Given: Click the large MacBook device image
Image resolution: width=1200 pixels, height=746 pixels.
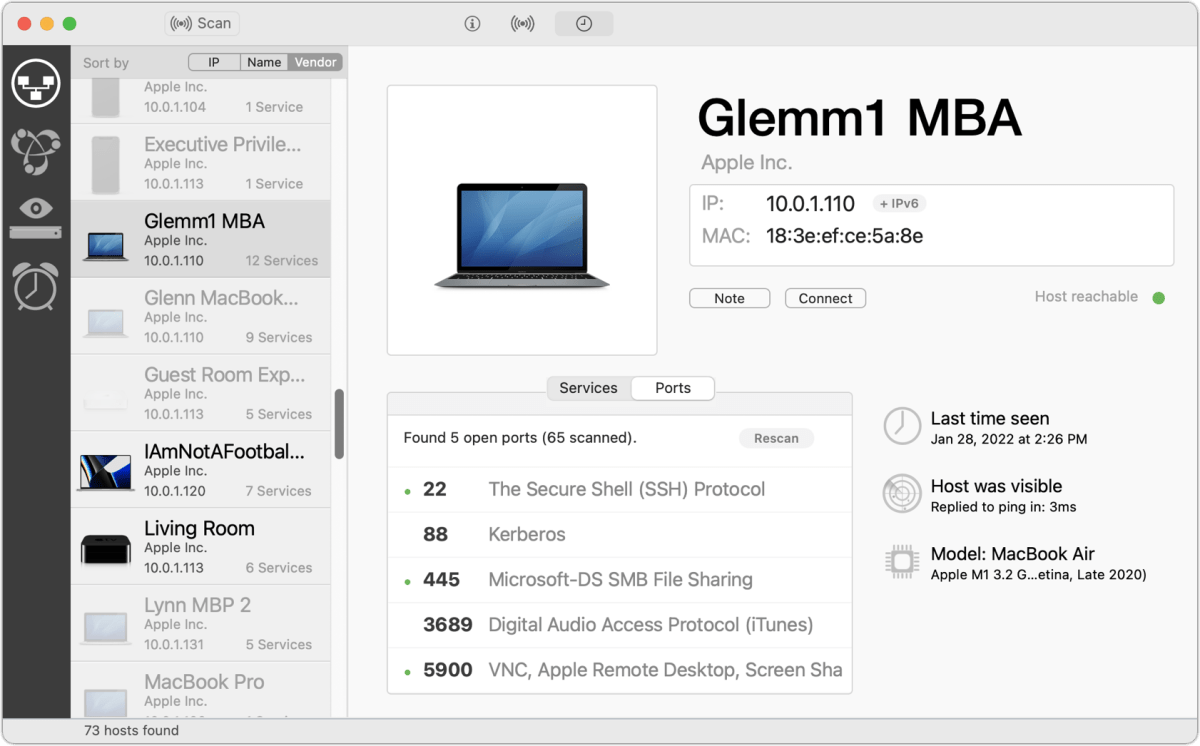Looking at the screenshot, I should tap(521, 236).
